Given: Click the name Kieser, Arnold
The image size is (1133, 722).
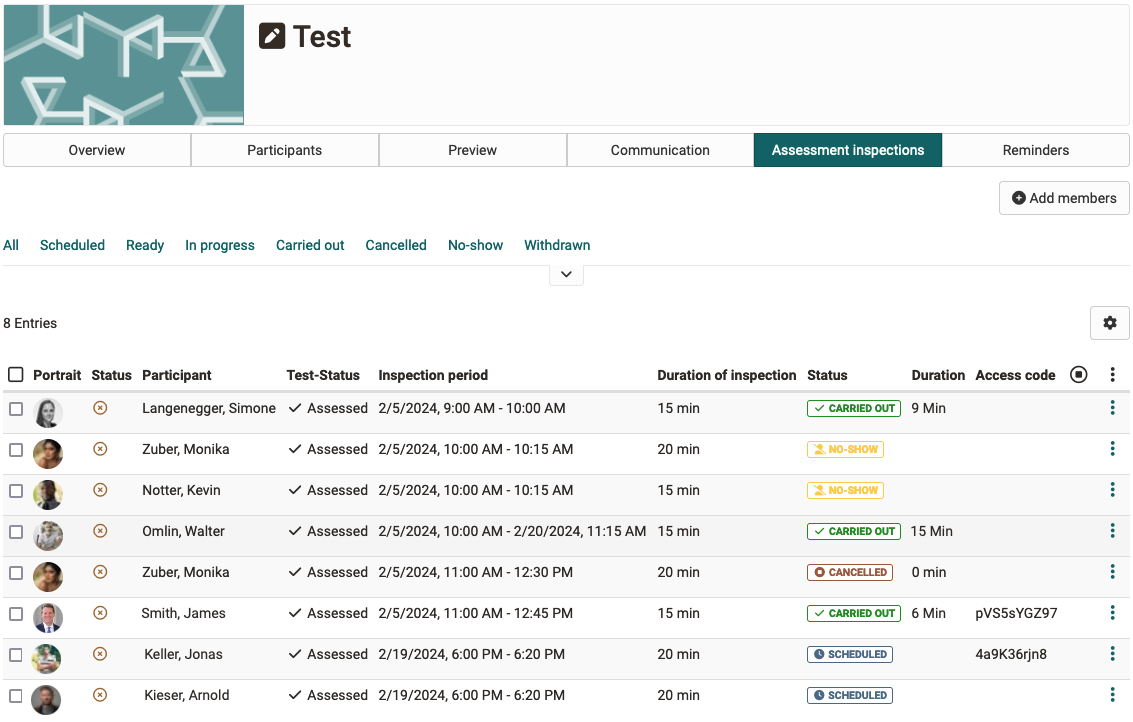Looking at the screenshot, I should pyautogui.click(x=186, y=695).
